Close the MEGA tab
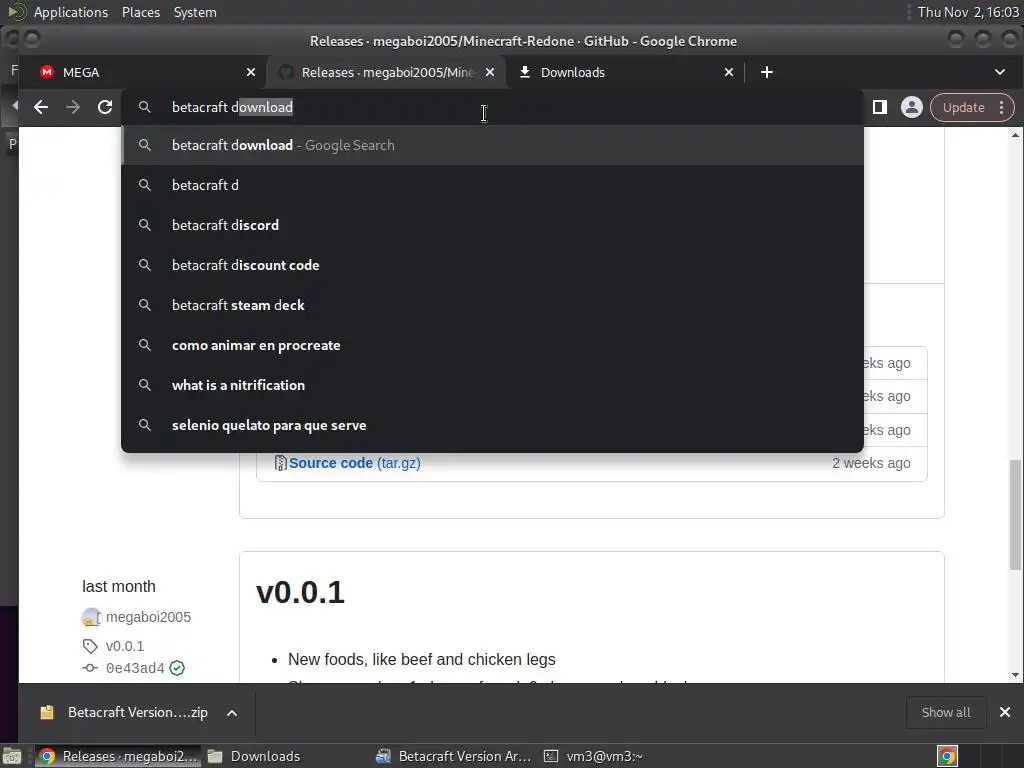Screen dimensions: 1024x768 (x=251, y=72)
